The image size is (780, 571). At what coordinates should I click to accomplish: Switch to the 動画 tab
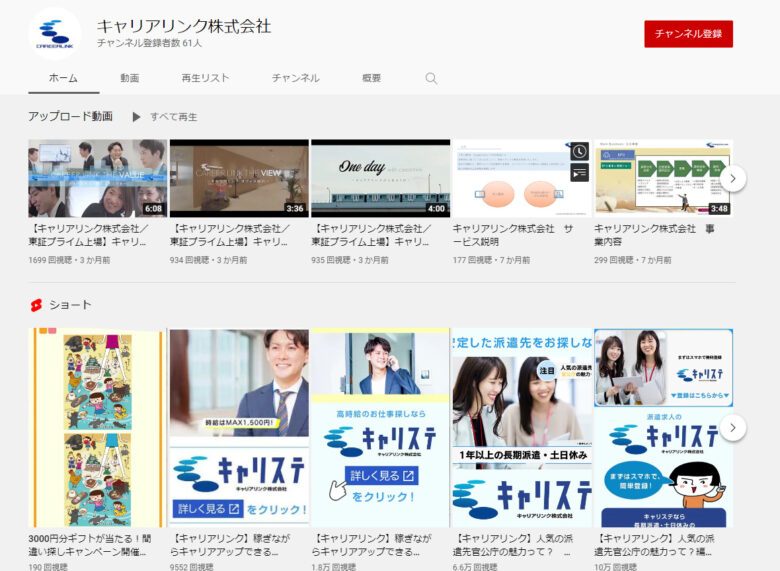click(x=129, y=78)
